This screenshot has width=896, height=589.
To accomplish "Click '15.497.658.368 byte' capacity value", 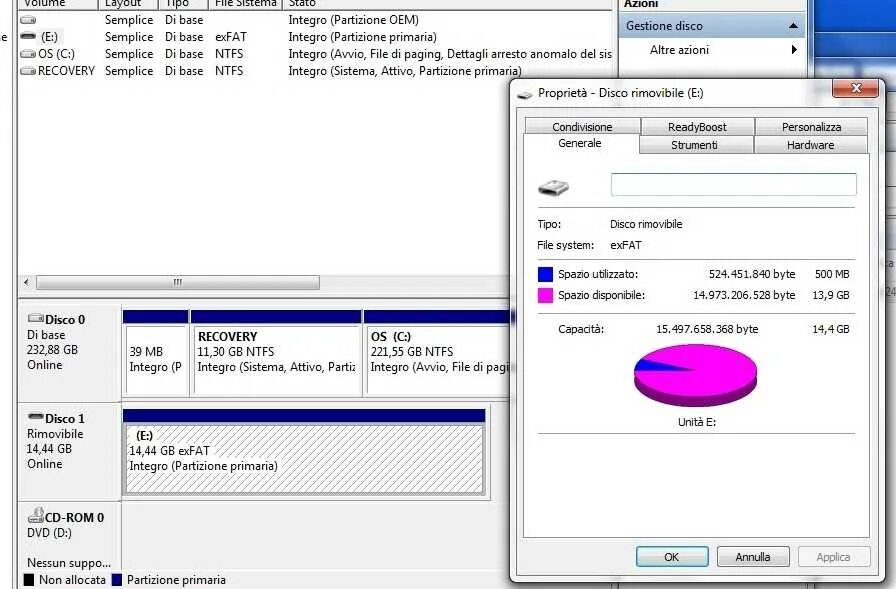I will click(x=707, y=329).
